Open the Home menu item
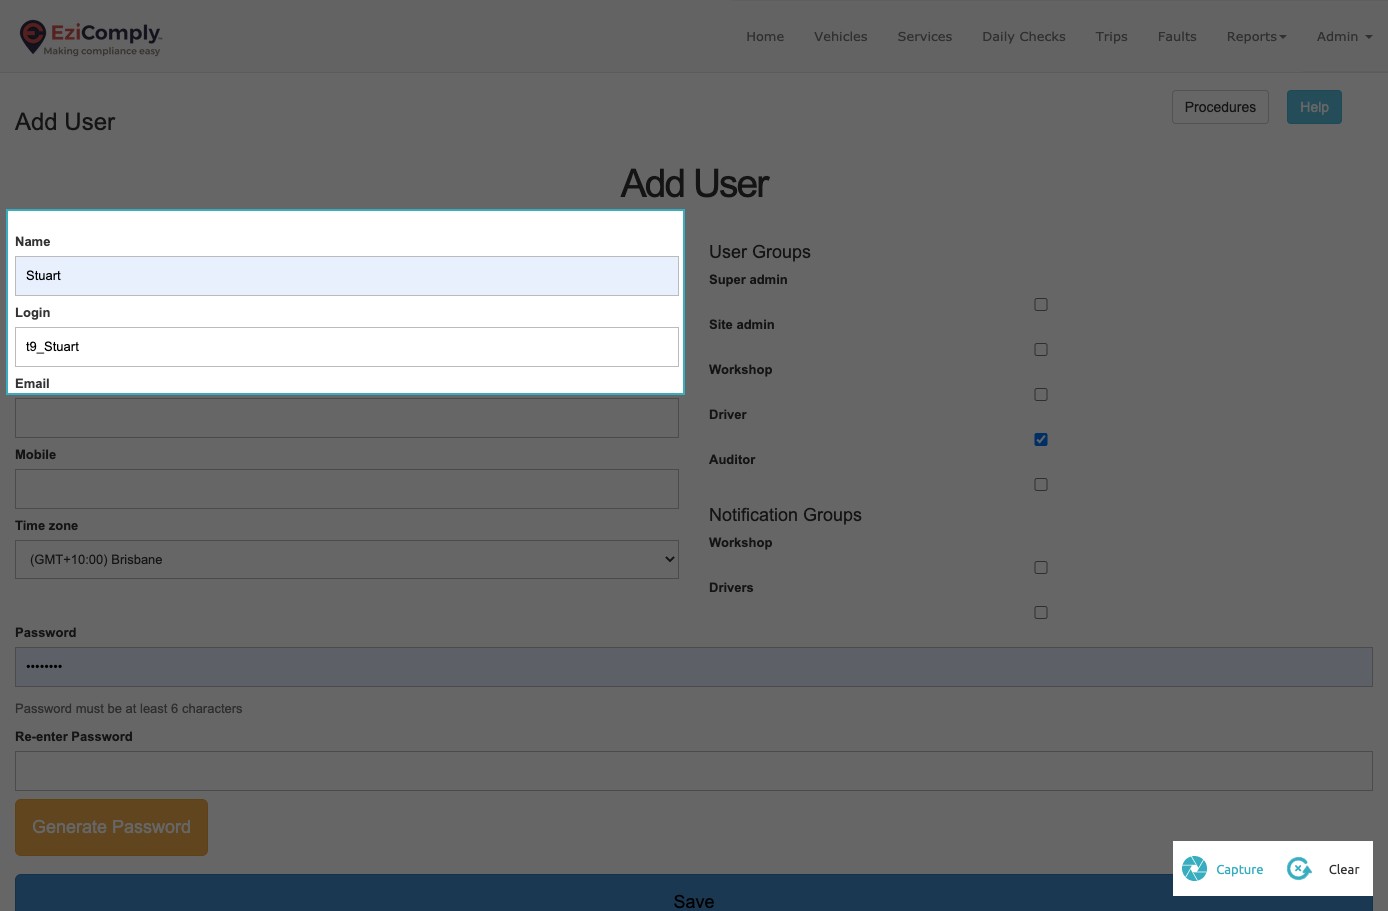 [765, 36]
